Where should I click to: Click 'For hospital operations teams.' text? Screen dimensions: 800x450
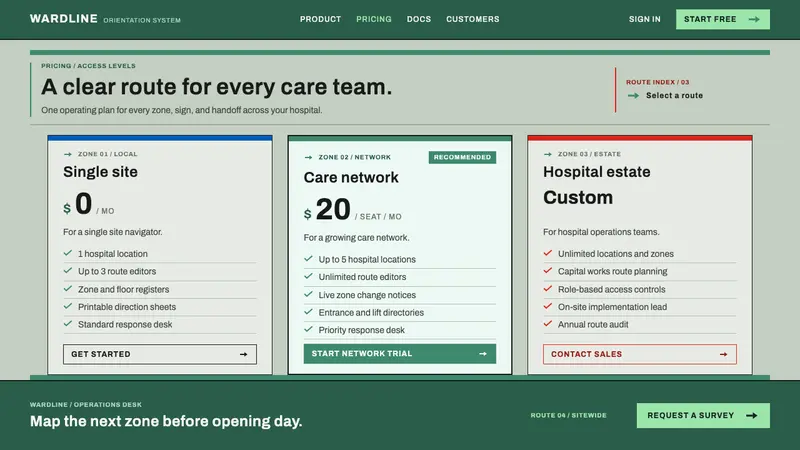601,232
